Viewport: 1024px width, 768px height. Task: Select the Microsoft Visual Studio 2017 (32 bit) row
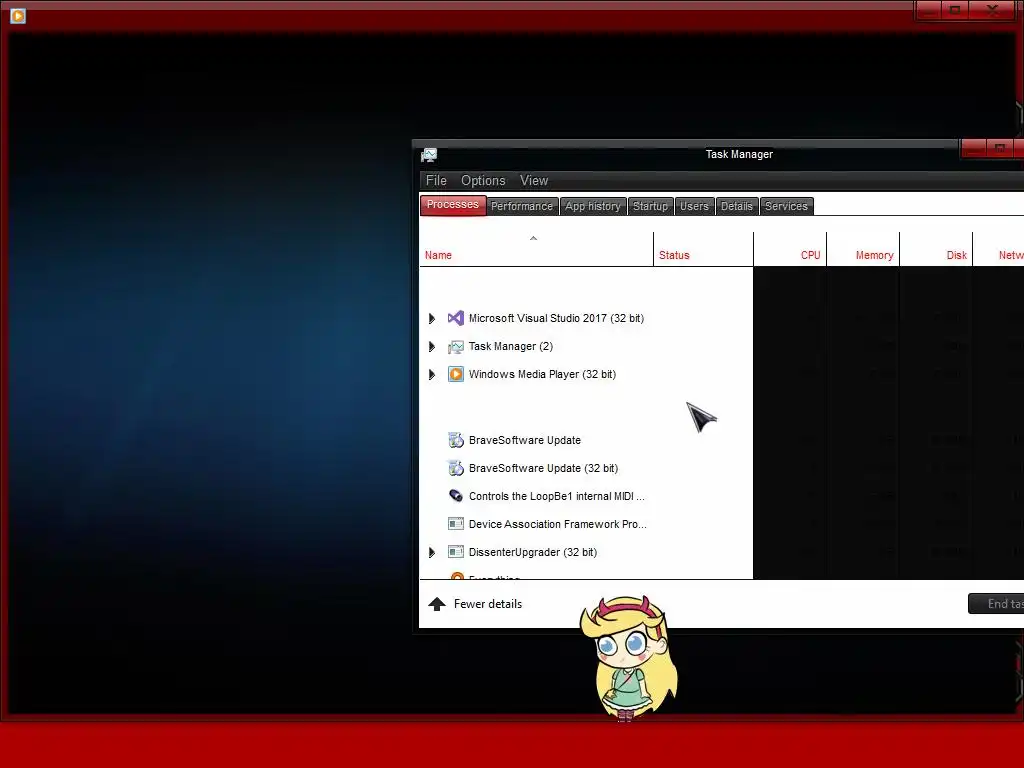tap(556, 318)
